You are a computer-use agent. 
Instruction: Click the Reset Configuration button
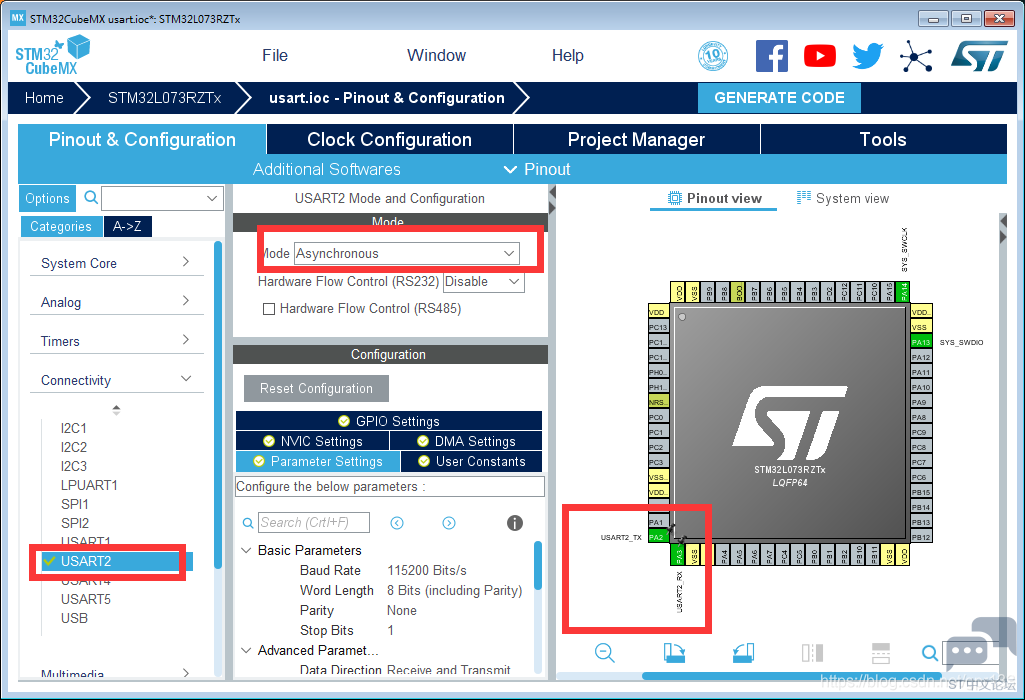tap(316, 388)
